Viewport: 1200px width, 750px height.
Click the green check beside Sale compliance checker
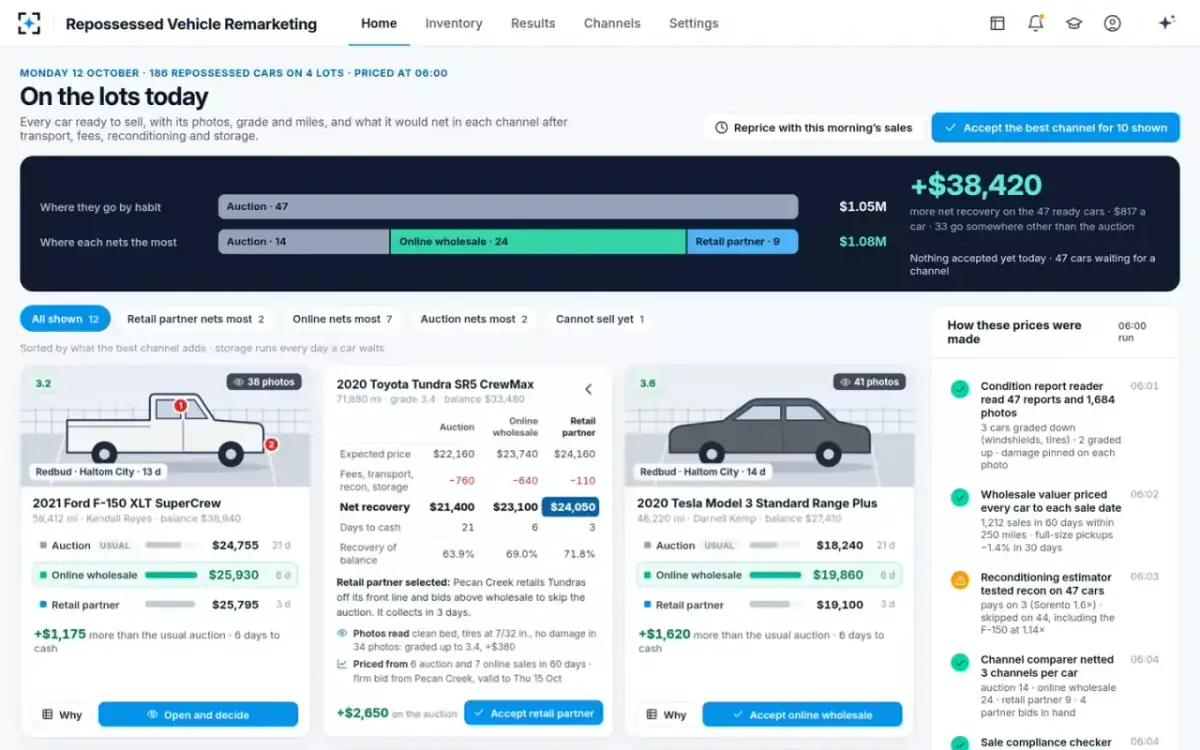pos(960,744)
